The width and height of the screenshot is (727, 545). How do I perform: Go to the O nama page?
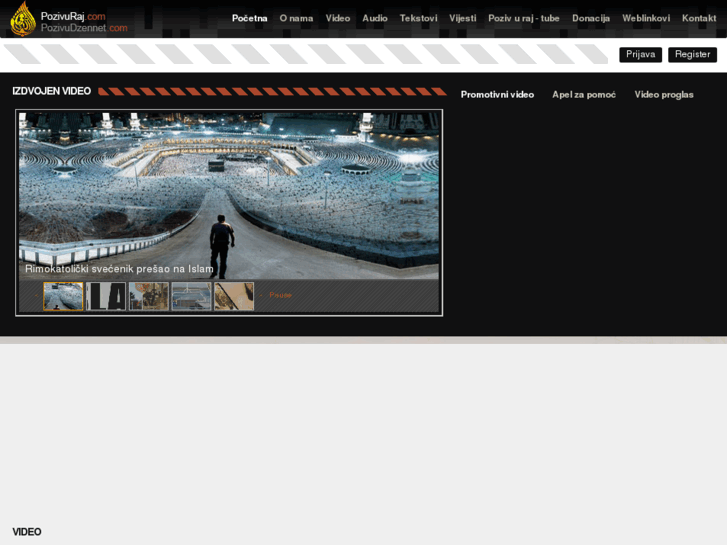[x=296, y=18]
